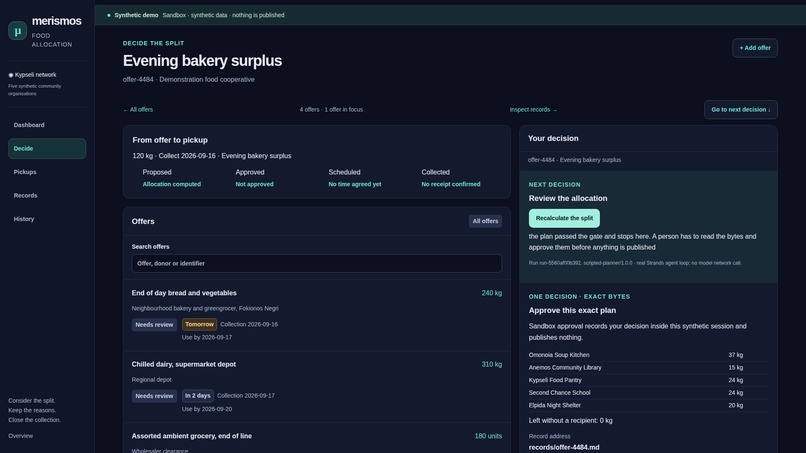Click records/offer-4484.md record address
Image resolution: width=806 pixels, height=453 pixels.
(564, 447)
